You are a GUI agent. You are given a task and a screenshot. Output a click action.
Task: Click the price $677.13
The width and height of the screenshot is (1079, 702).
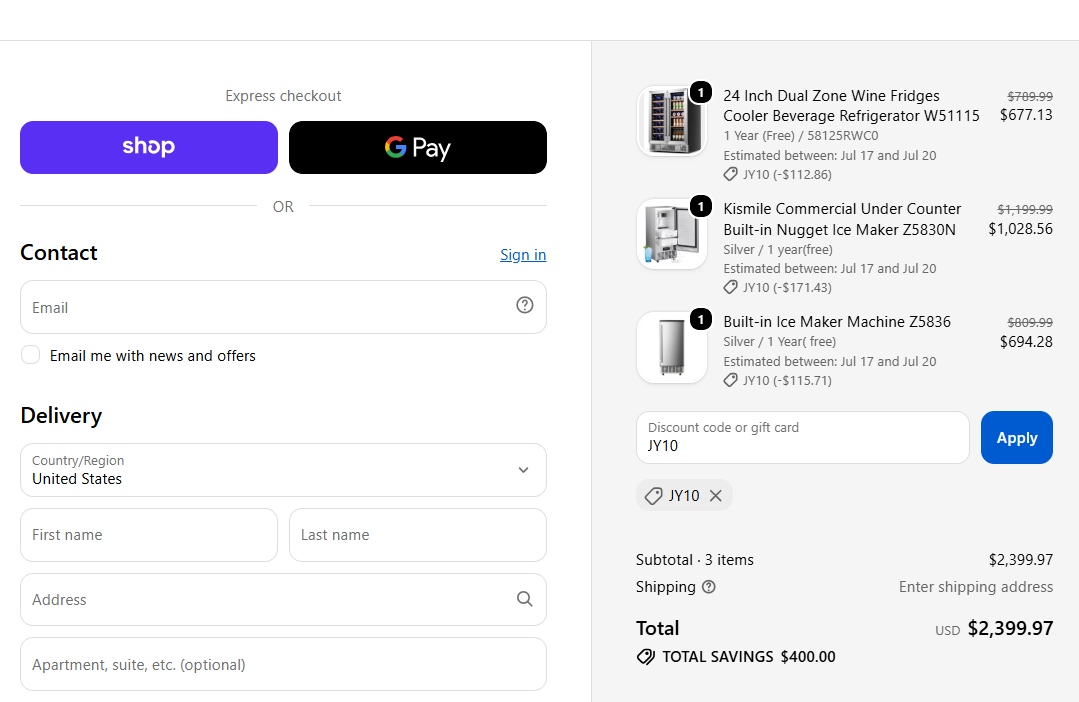pyautogui.click(x=1026, y=115)
